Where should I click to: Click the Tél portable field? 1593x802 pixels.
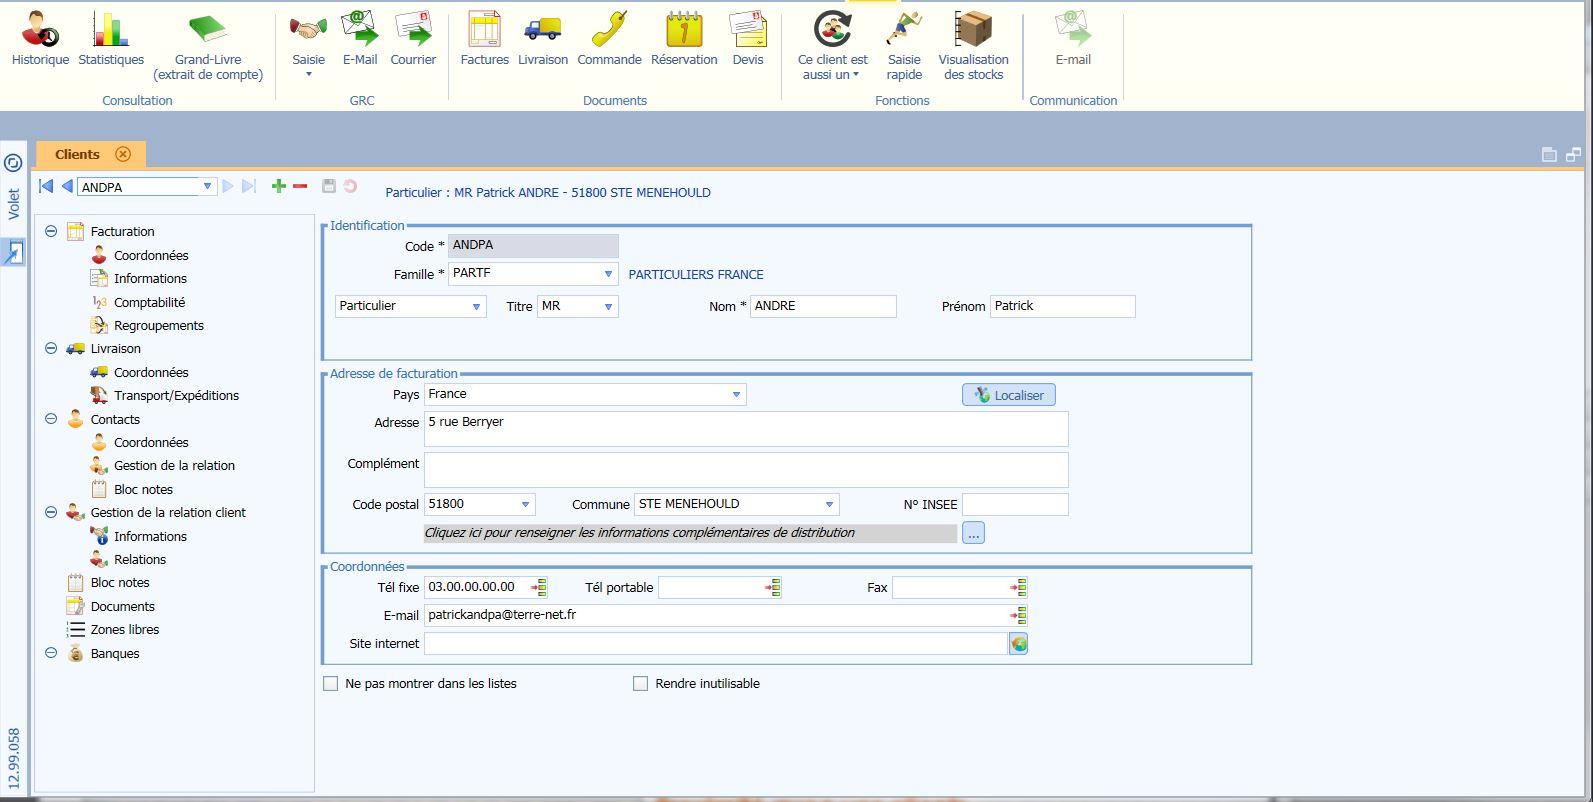tap(711, 587)
